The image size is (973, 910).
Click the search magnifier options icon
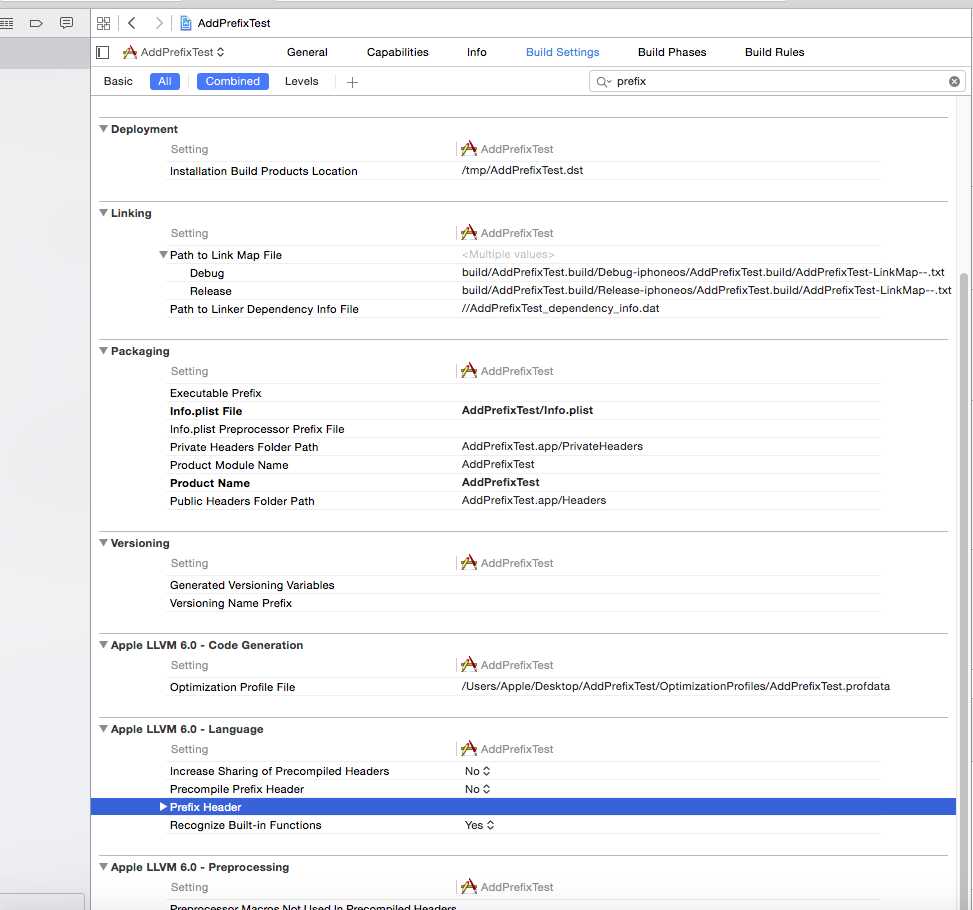click(604, 81)
